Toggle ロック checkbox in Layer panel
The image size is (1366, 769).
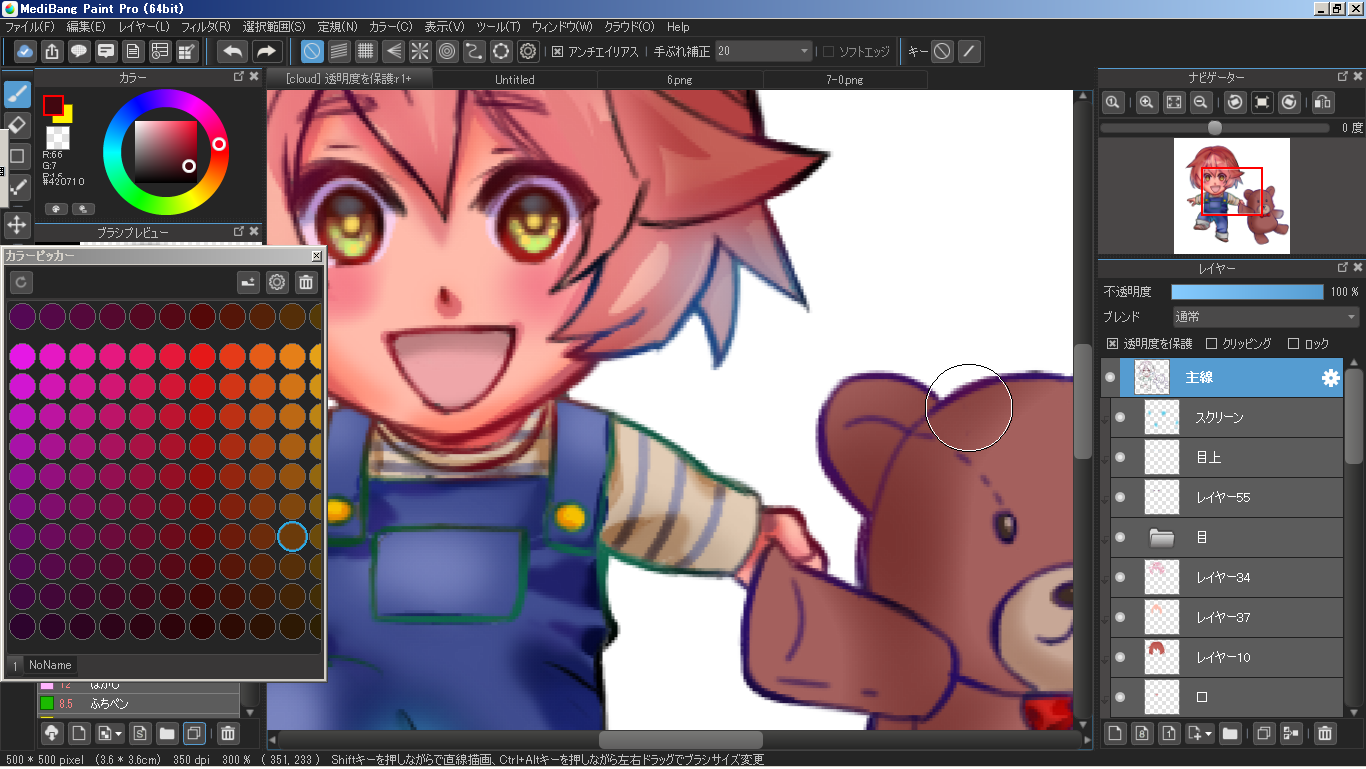click(x=1293, y=343)
